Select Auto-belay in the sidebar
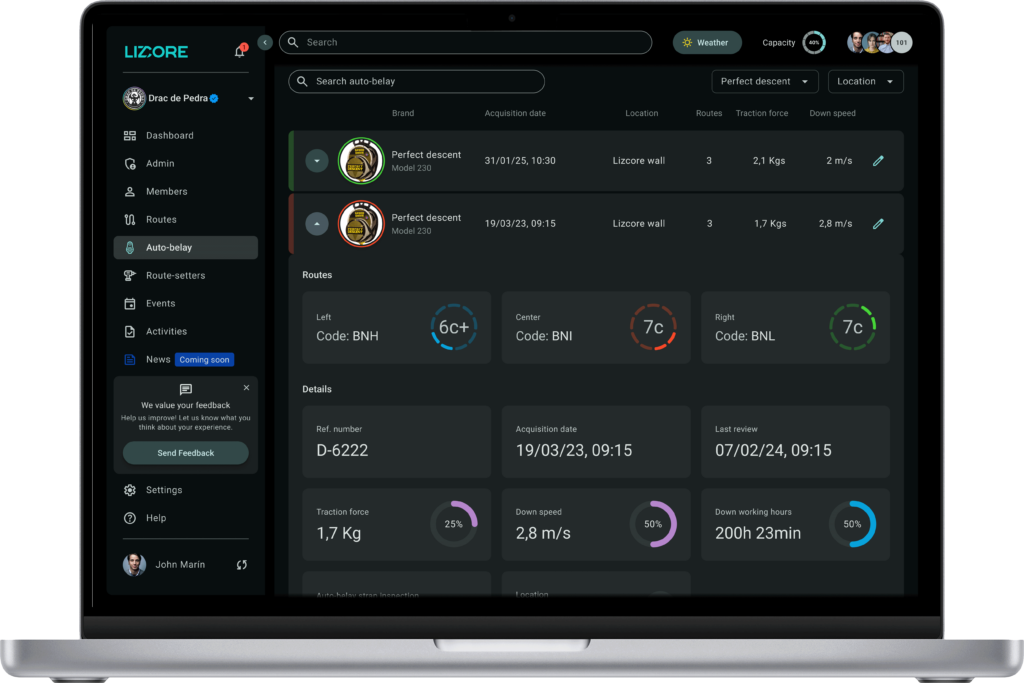 coord(185,247)
